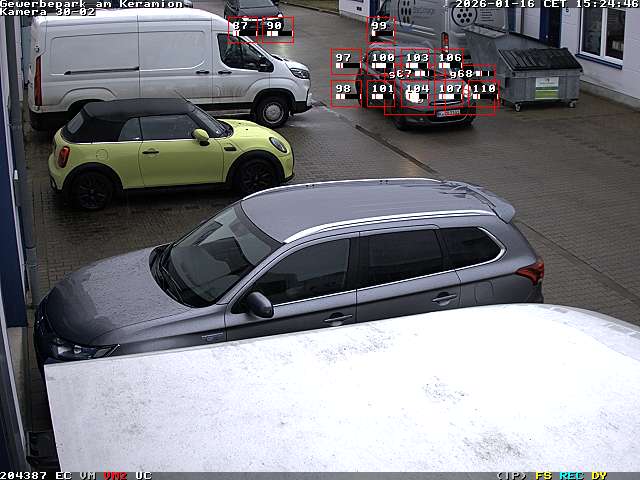This screenshot has height=480, width=640.
Task: Click the frame counter 204387
Action: (x=24, y=475)
